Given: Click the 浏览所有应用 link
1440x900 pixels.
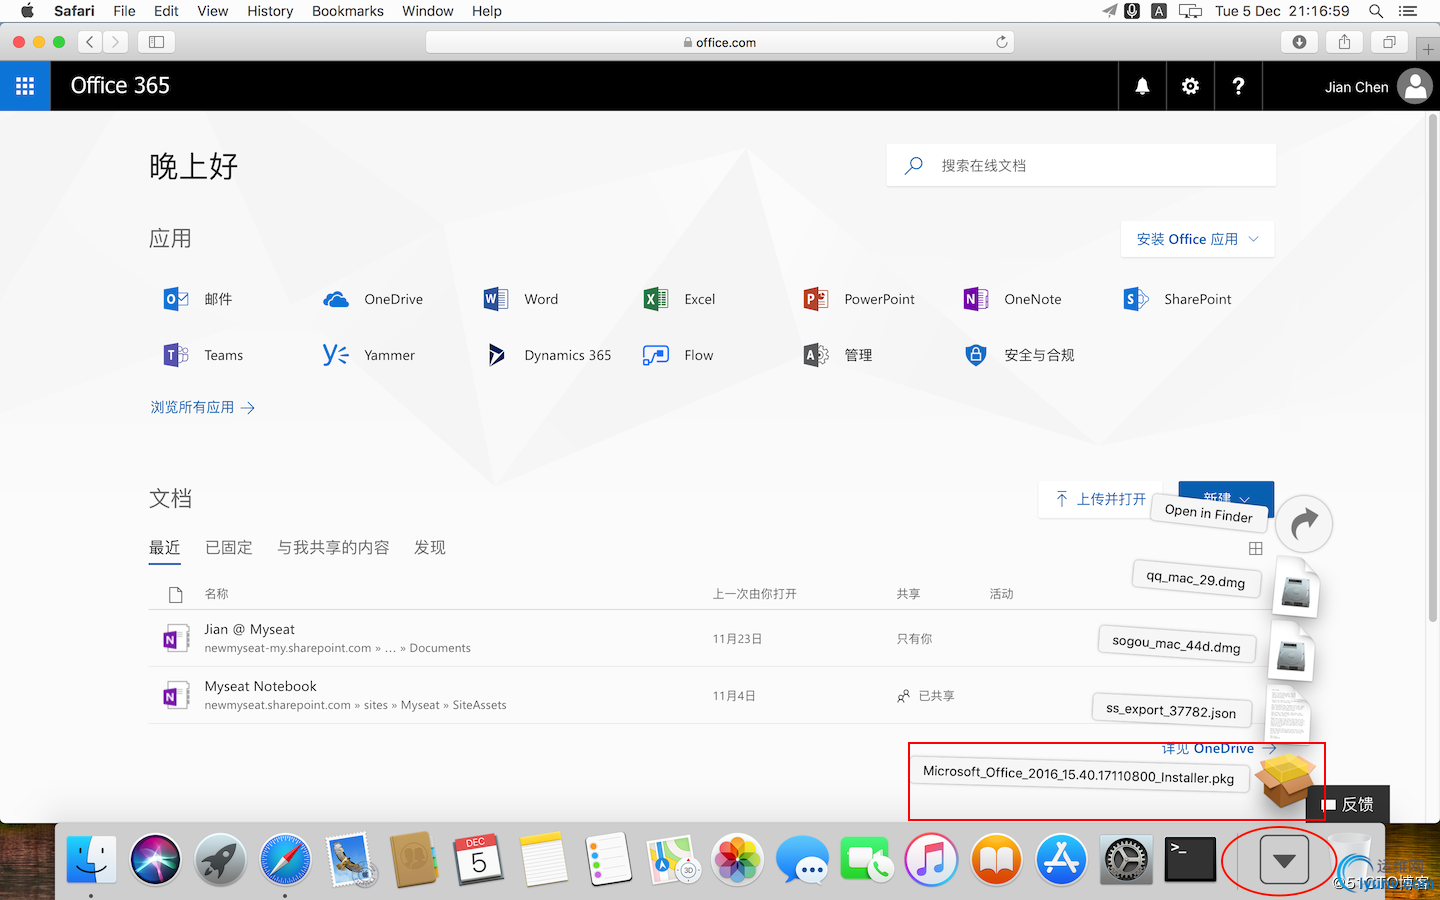Looking at the screenshot, I should [203, 408].
